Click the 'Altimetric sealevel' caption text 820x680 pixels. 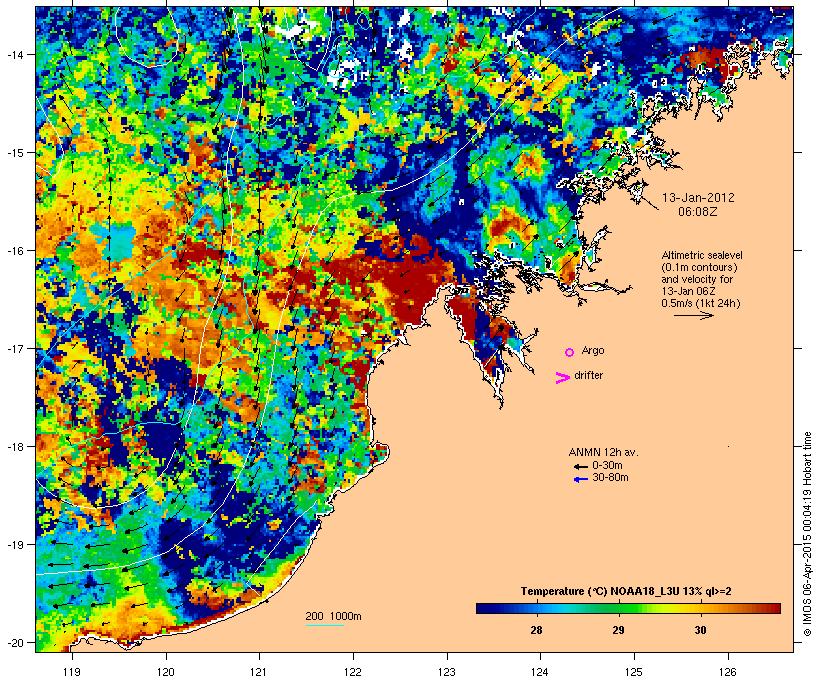pos(702,255)
